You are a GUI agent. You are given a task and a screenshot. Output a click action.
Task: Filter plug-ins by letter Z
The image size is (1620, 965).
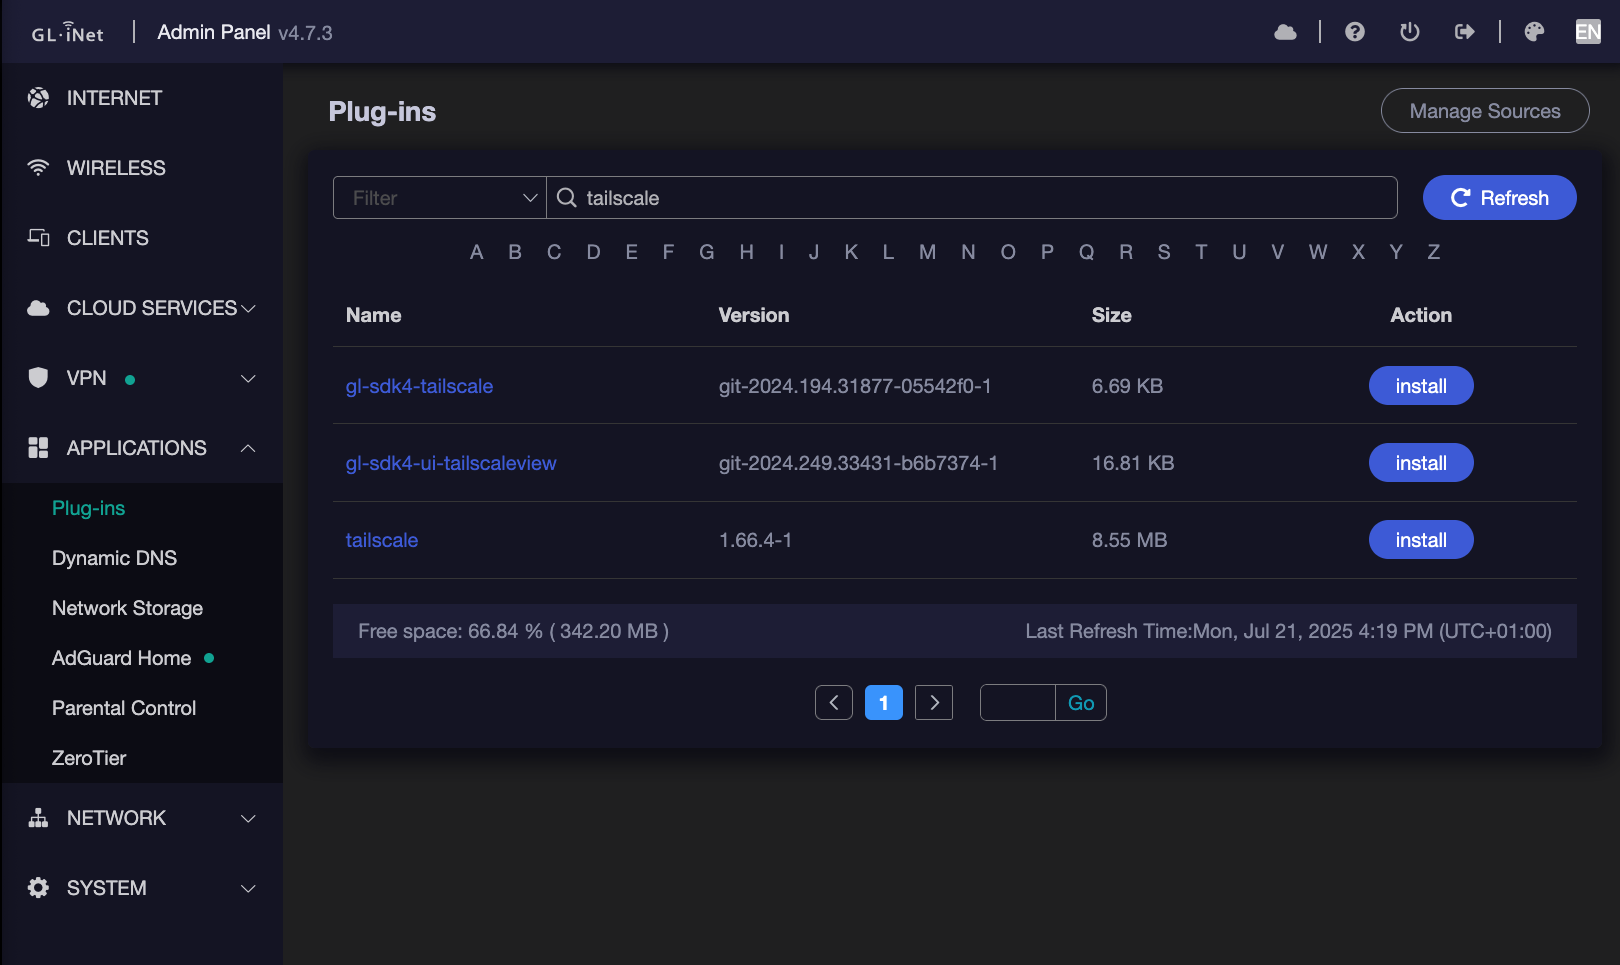pyautogui.click(x=1434, y=252)
